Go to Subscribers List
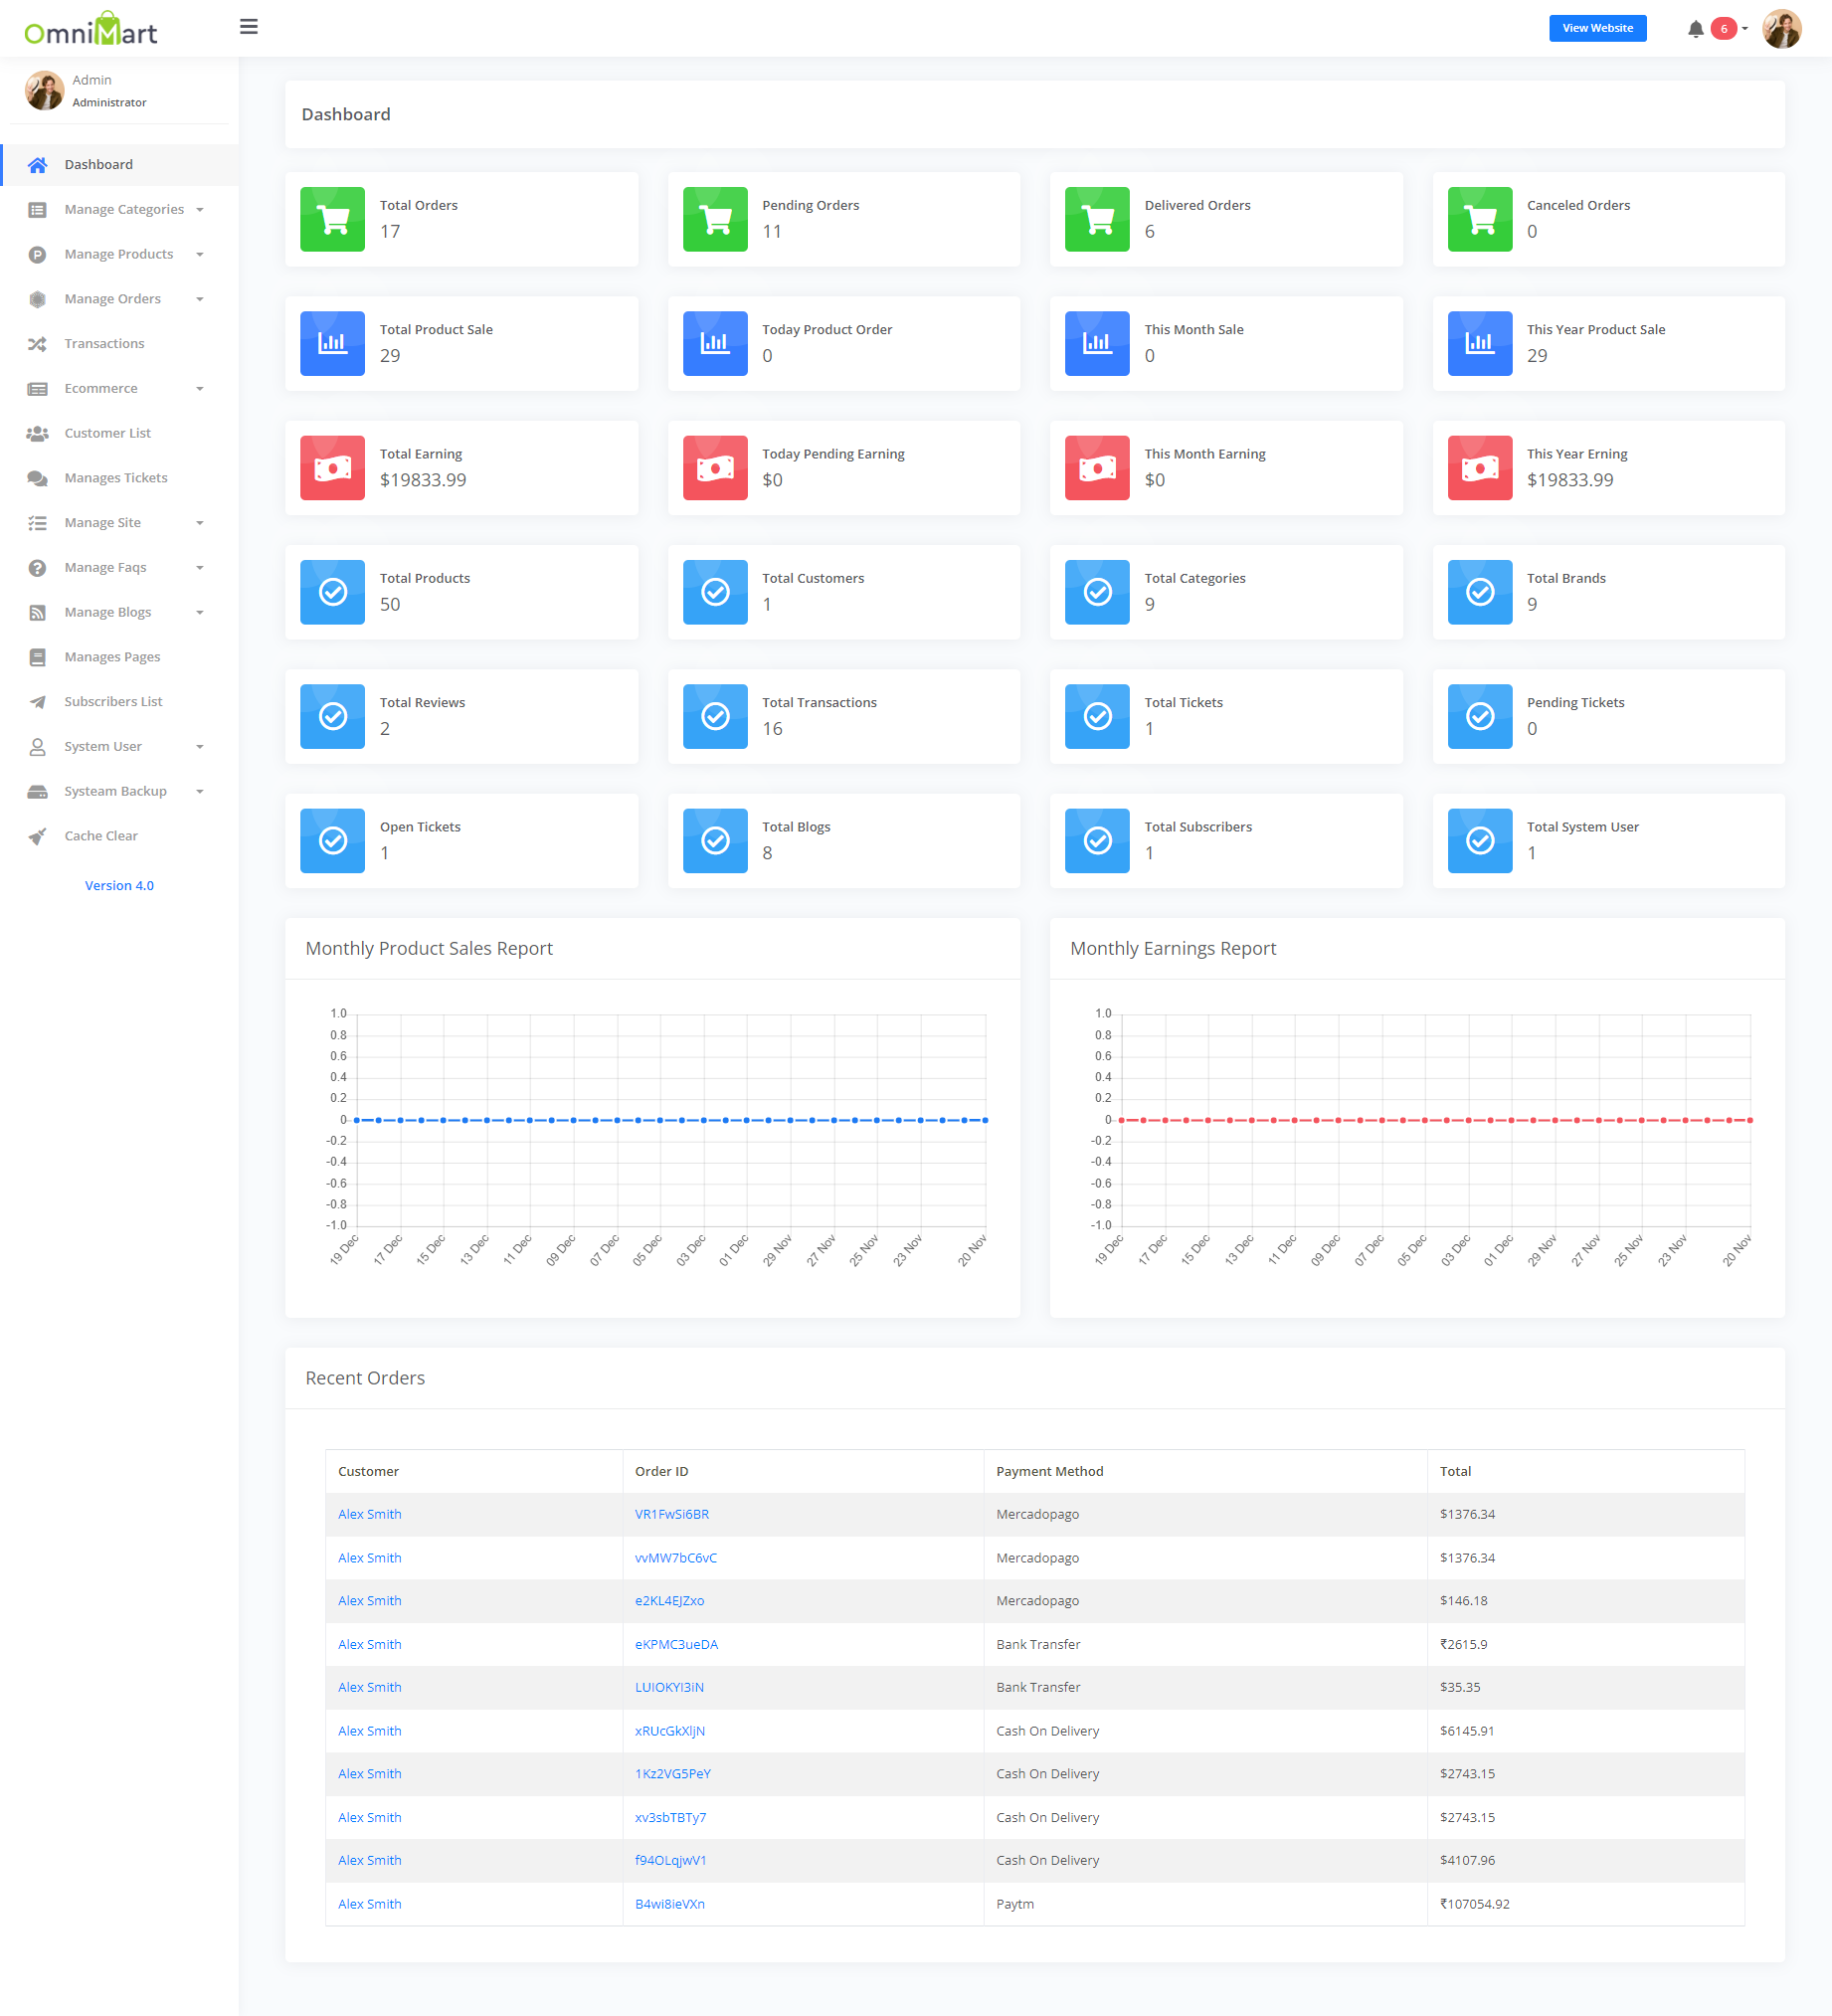This screenshot has width=1832, height=2016. click(113, 702)
